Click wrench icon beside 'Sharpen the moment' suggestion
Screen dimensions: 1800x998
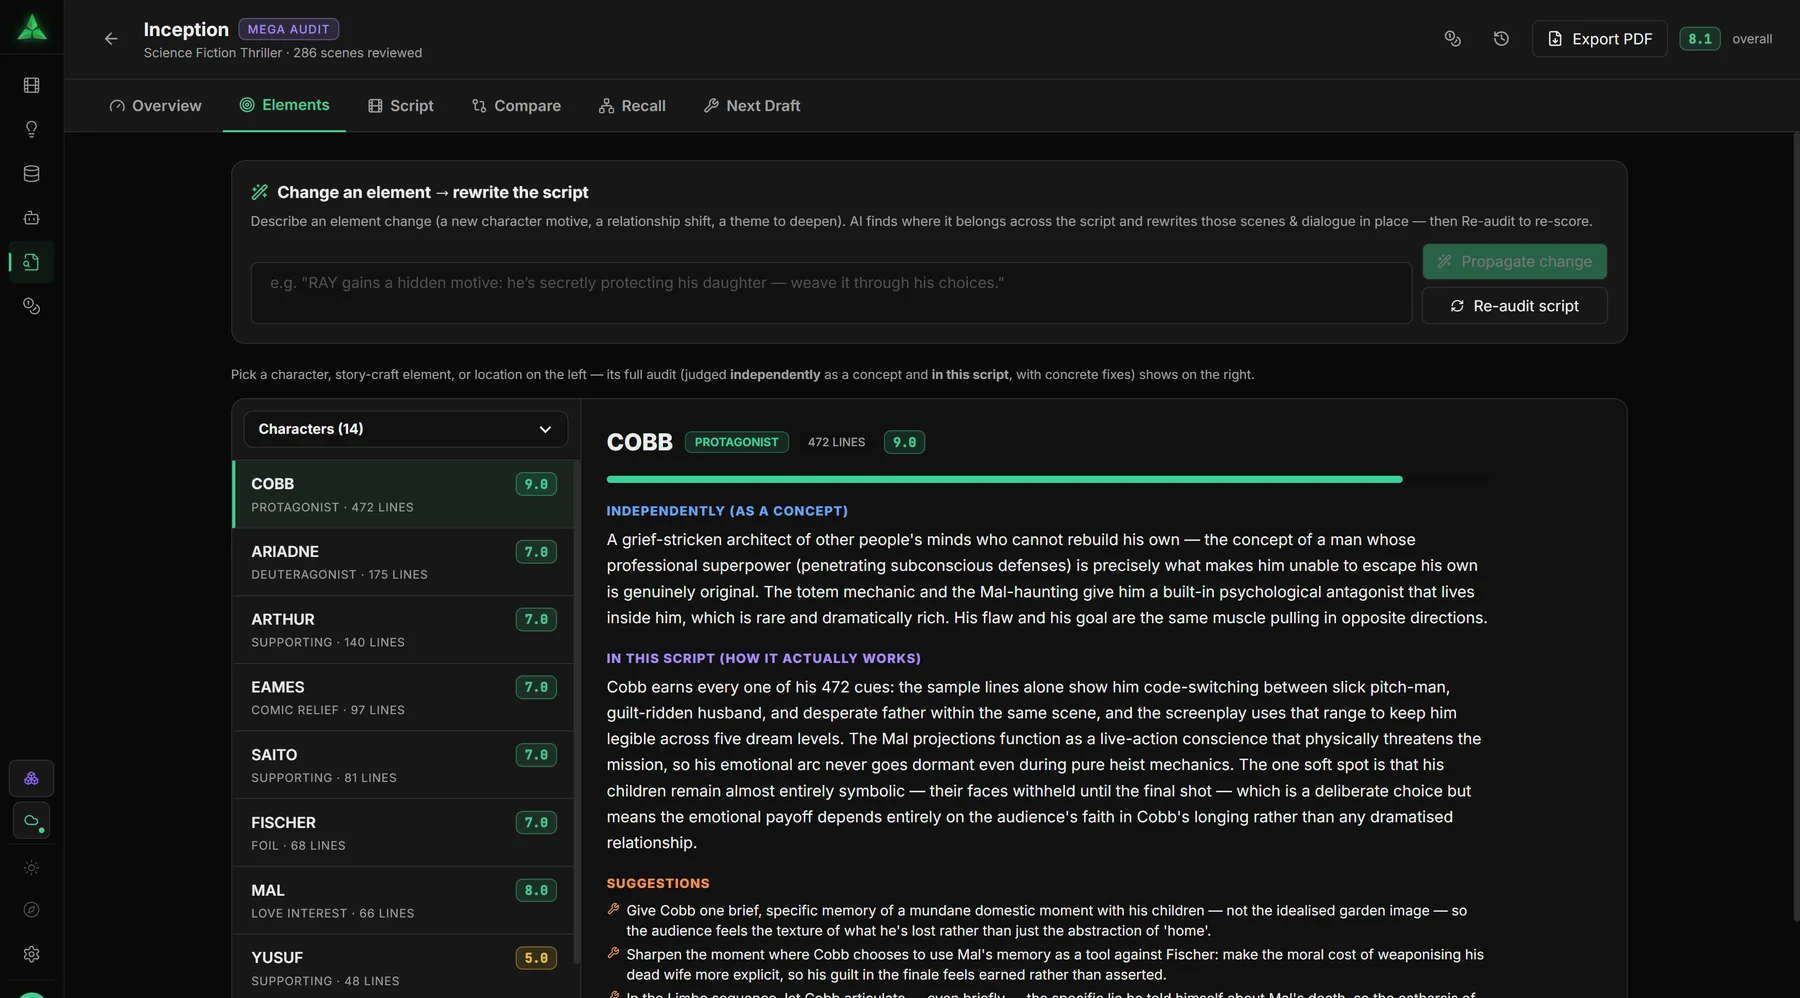(613, 953)
